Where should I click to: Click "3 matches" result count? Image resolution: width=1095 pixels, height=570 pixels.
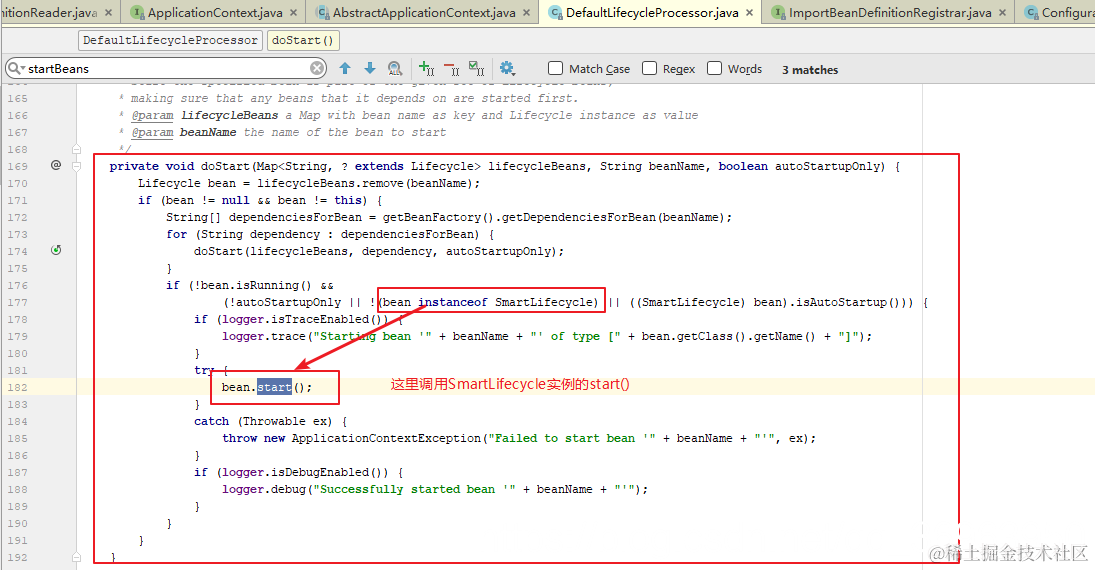(810, 70)
